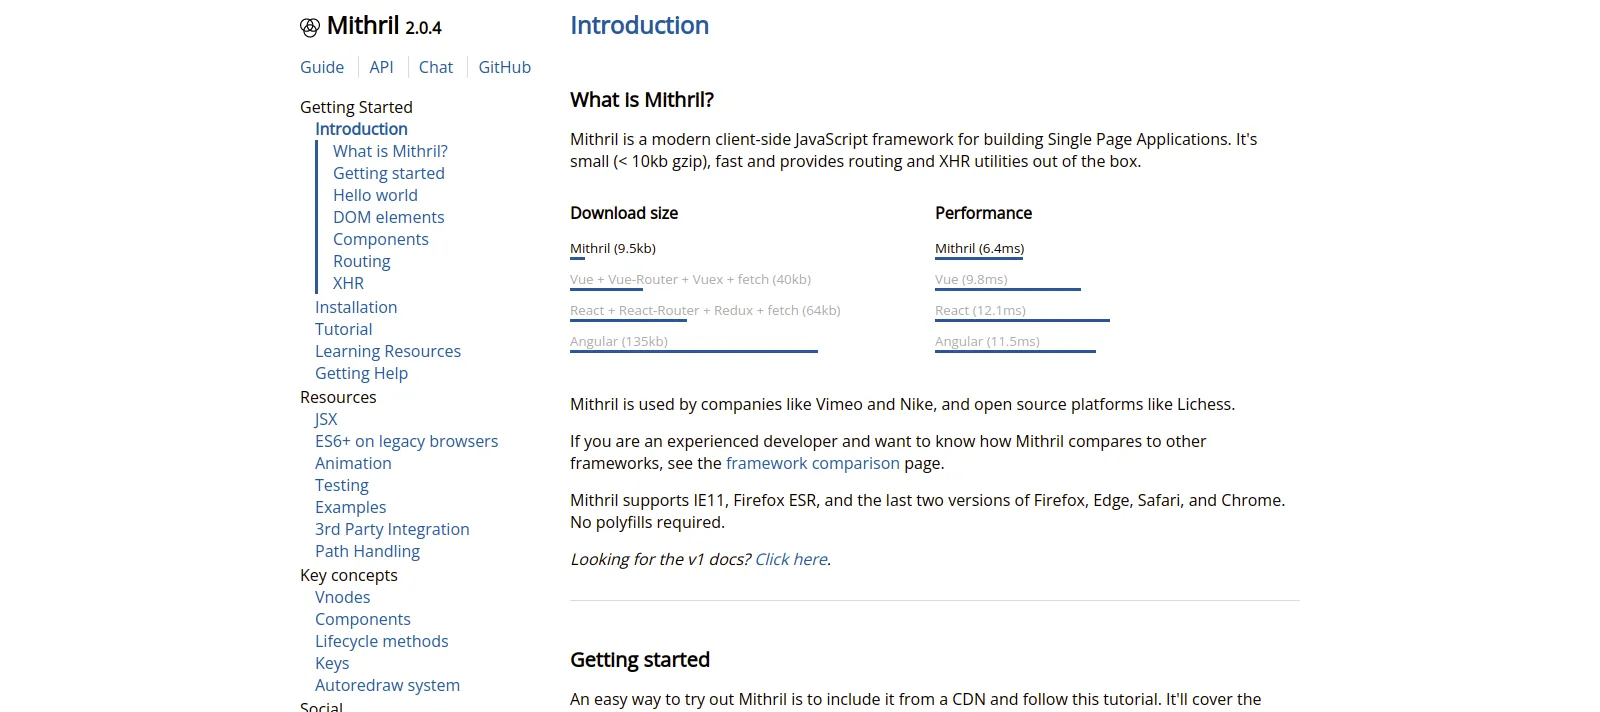Go to the Getting started sidebar sub-item
This screenshot has height=712, width=1600.
(x=389, y=173)
